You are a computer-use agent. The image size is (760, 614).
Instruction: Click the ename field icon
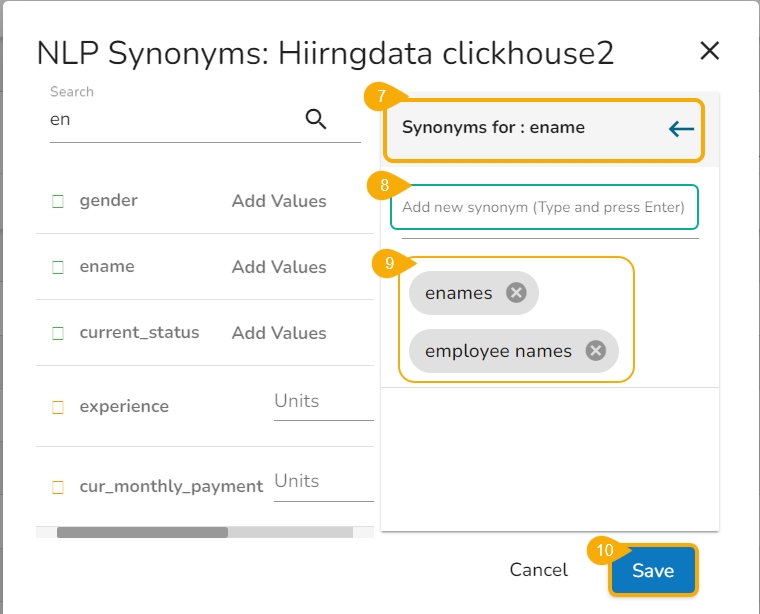tap(58, 267)
